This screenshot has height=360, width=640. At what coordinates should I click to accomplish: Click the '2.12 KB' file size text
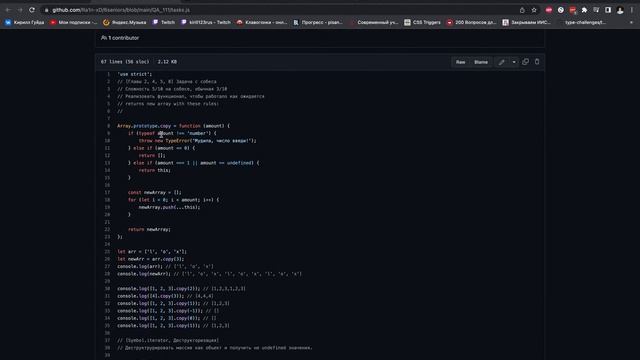(x=167, y=62)
